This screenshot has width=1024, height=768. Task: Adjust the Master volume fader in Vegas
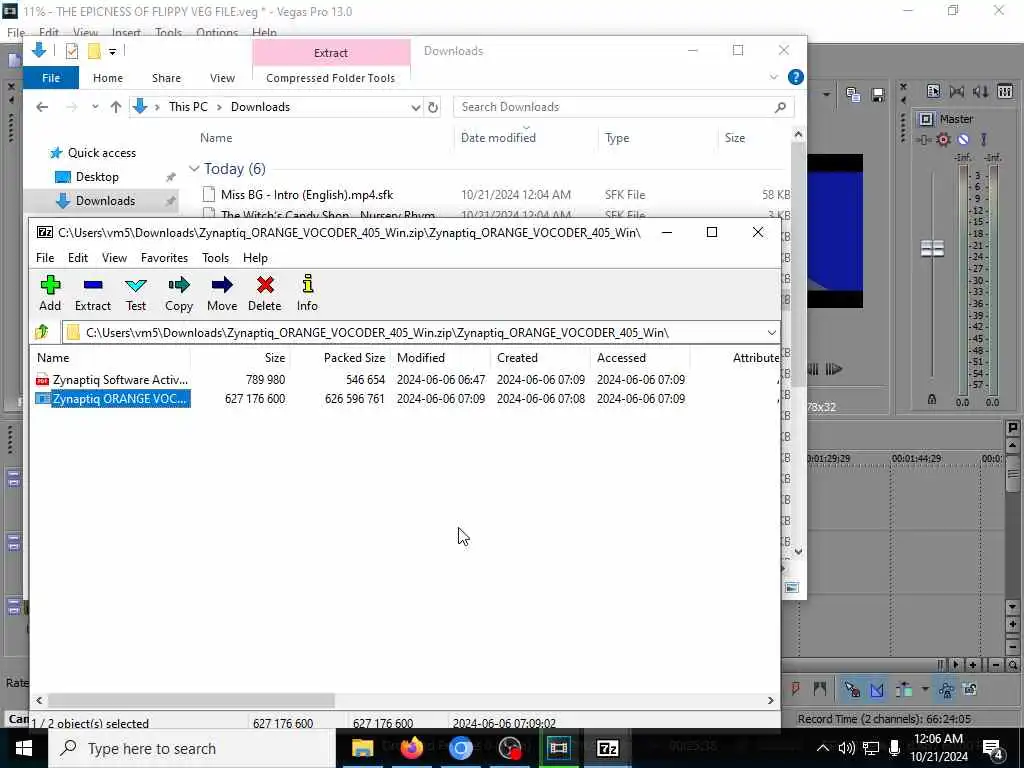932,249
